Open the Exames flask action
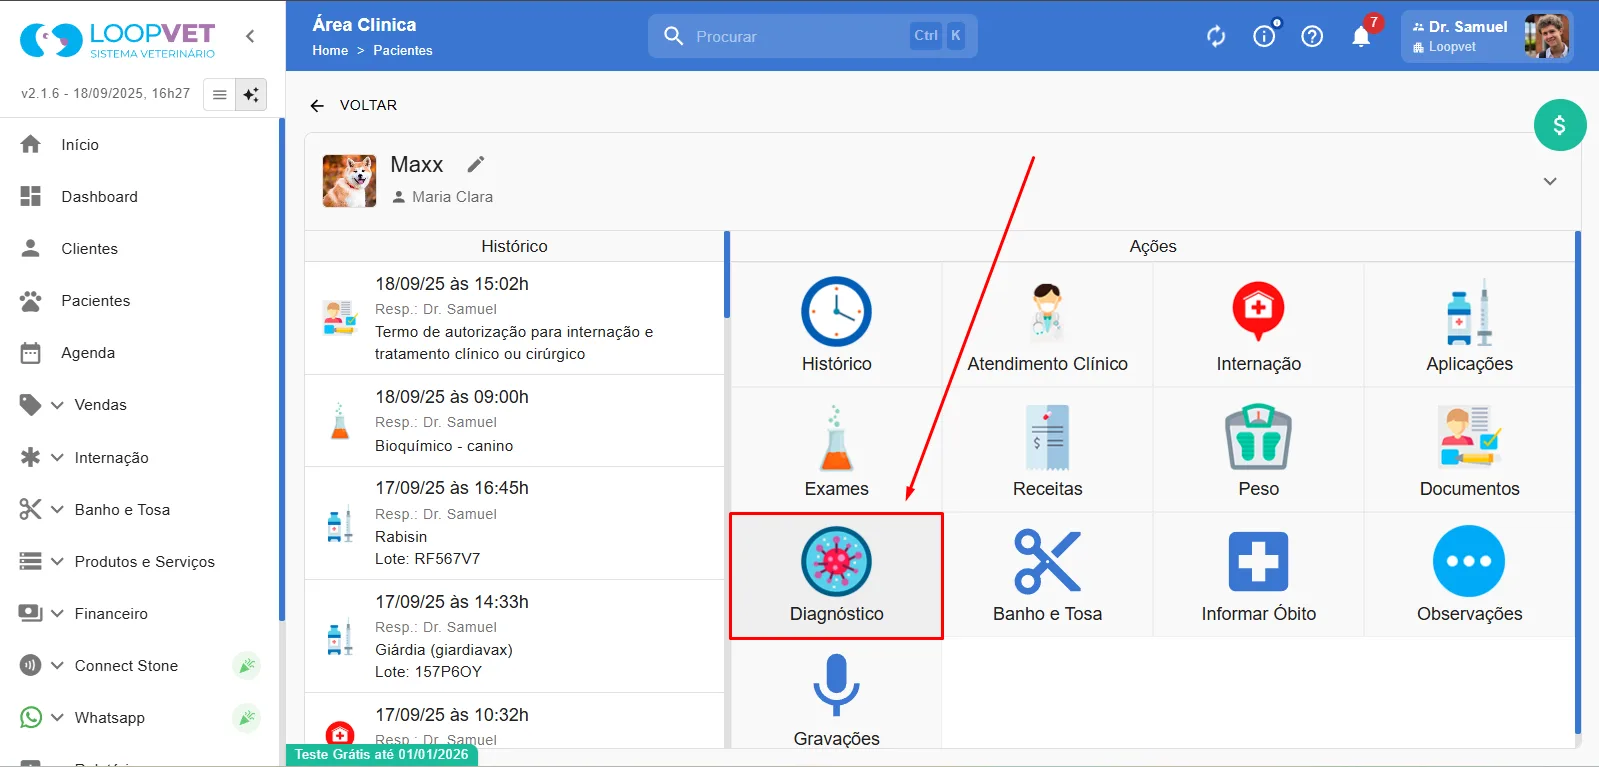Image resolution: width=1599 pixels, height=767 pixels. pos(836,450)
